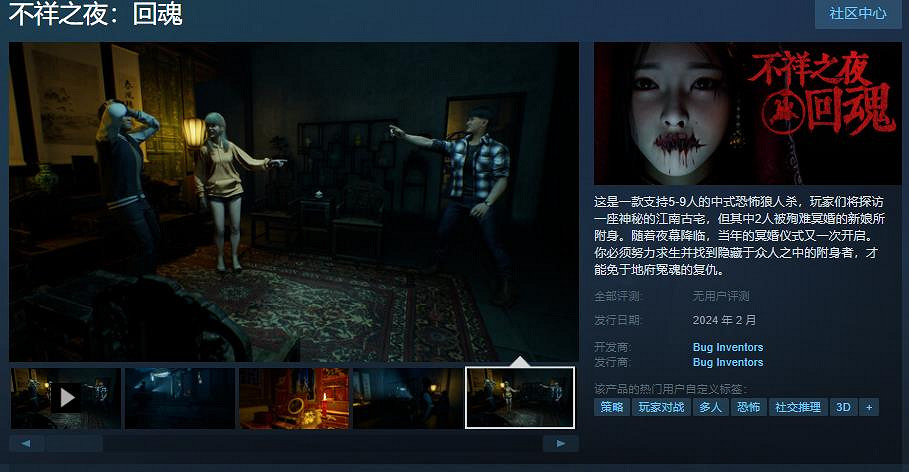
Task: Choose the 社交推理 tag
Action: tap(798, 407)
